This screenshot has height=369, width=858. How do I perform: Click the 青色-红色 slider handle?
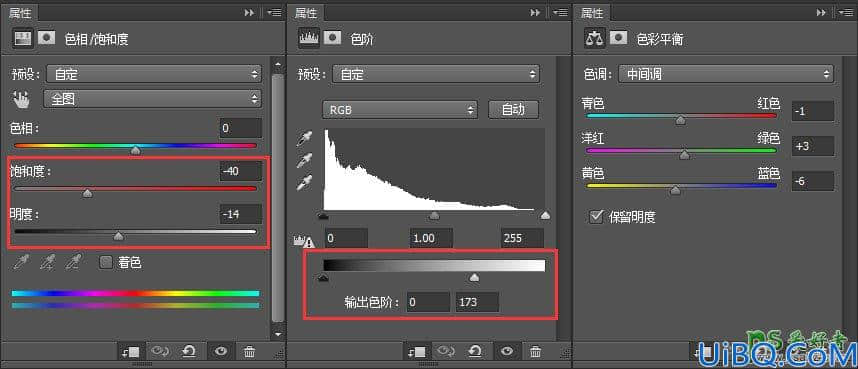tap(680, 120)
